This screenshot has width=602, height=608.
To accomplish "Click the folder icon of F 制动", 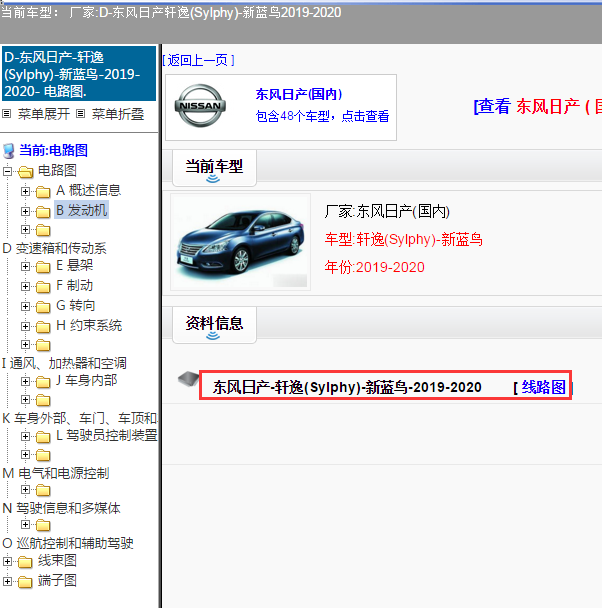I will [x=43, y=287].
